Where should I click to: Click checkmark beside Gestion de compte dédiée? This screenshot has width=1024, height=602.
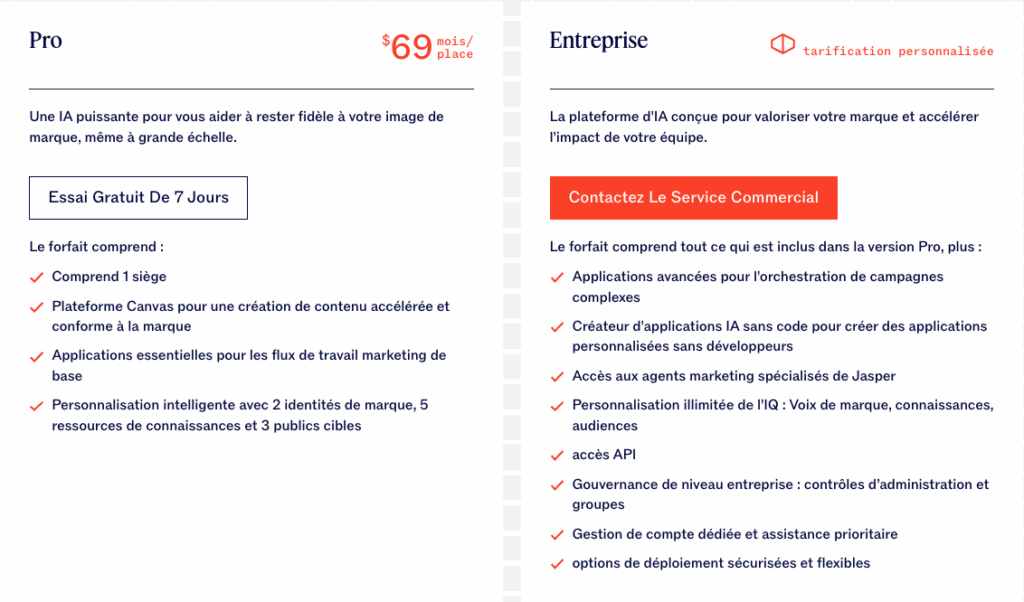557,535
